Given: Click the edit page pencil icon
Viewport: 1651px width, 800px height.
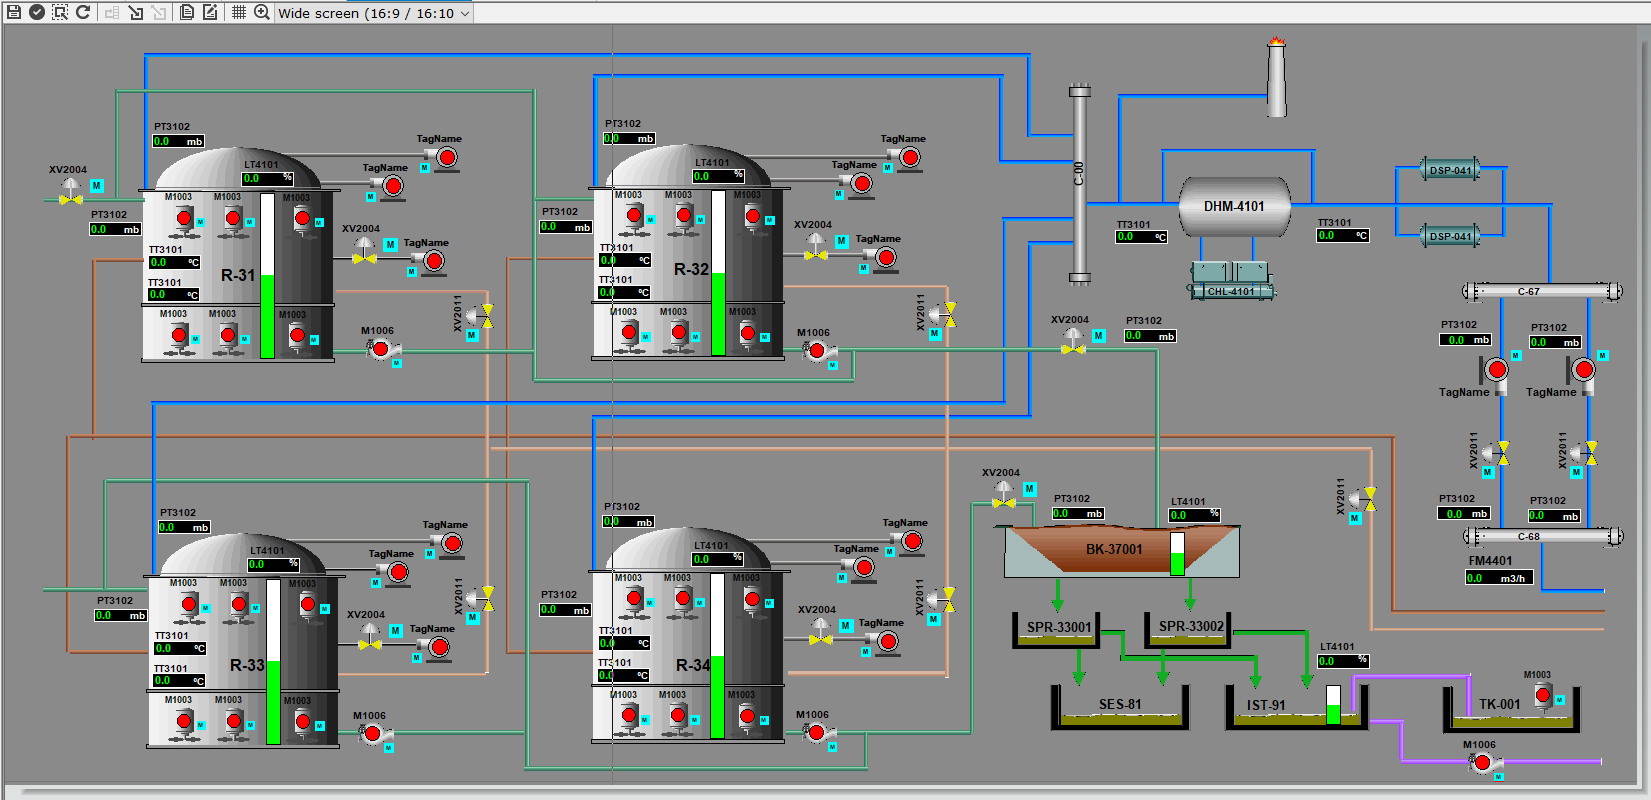Looking at the screenshot, I should coord(210,12).
